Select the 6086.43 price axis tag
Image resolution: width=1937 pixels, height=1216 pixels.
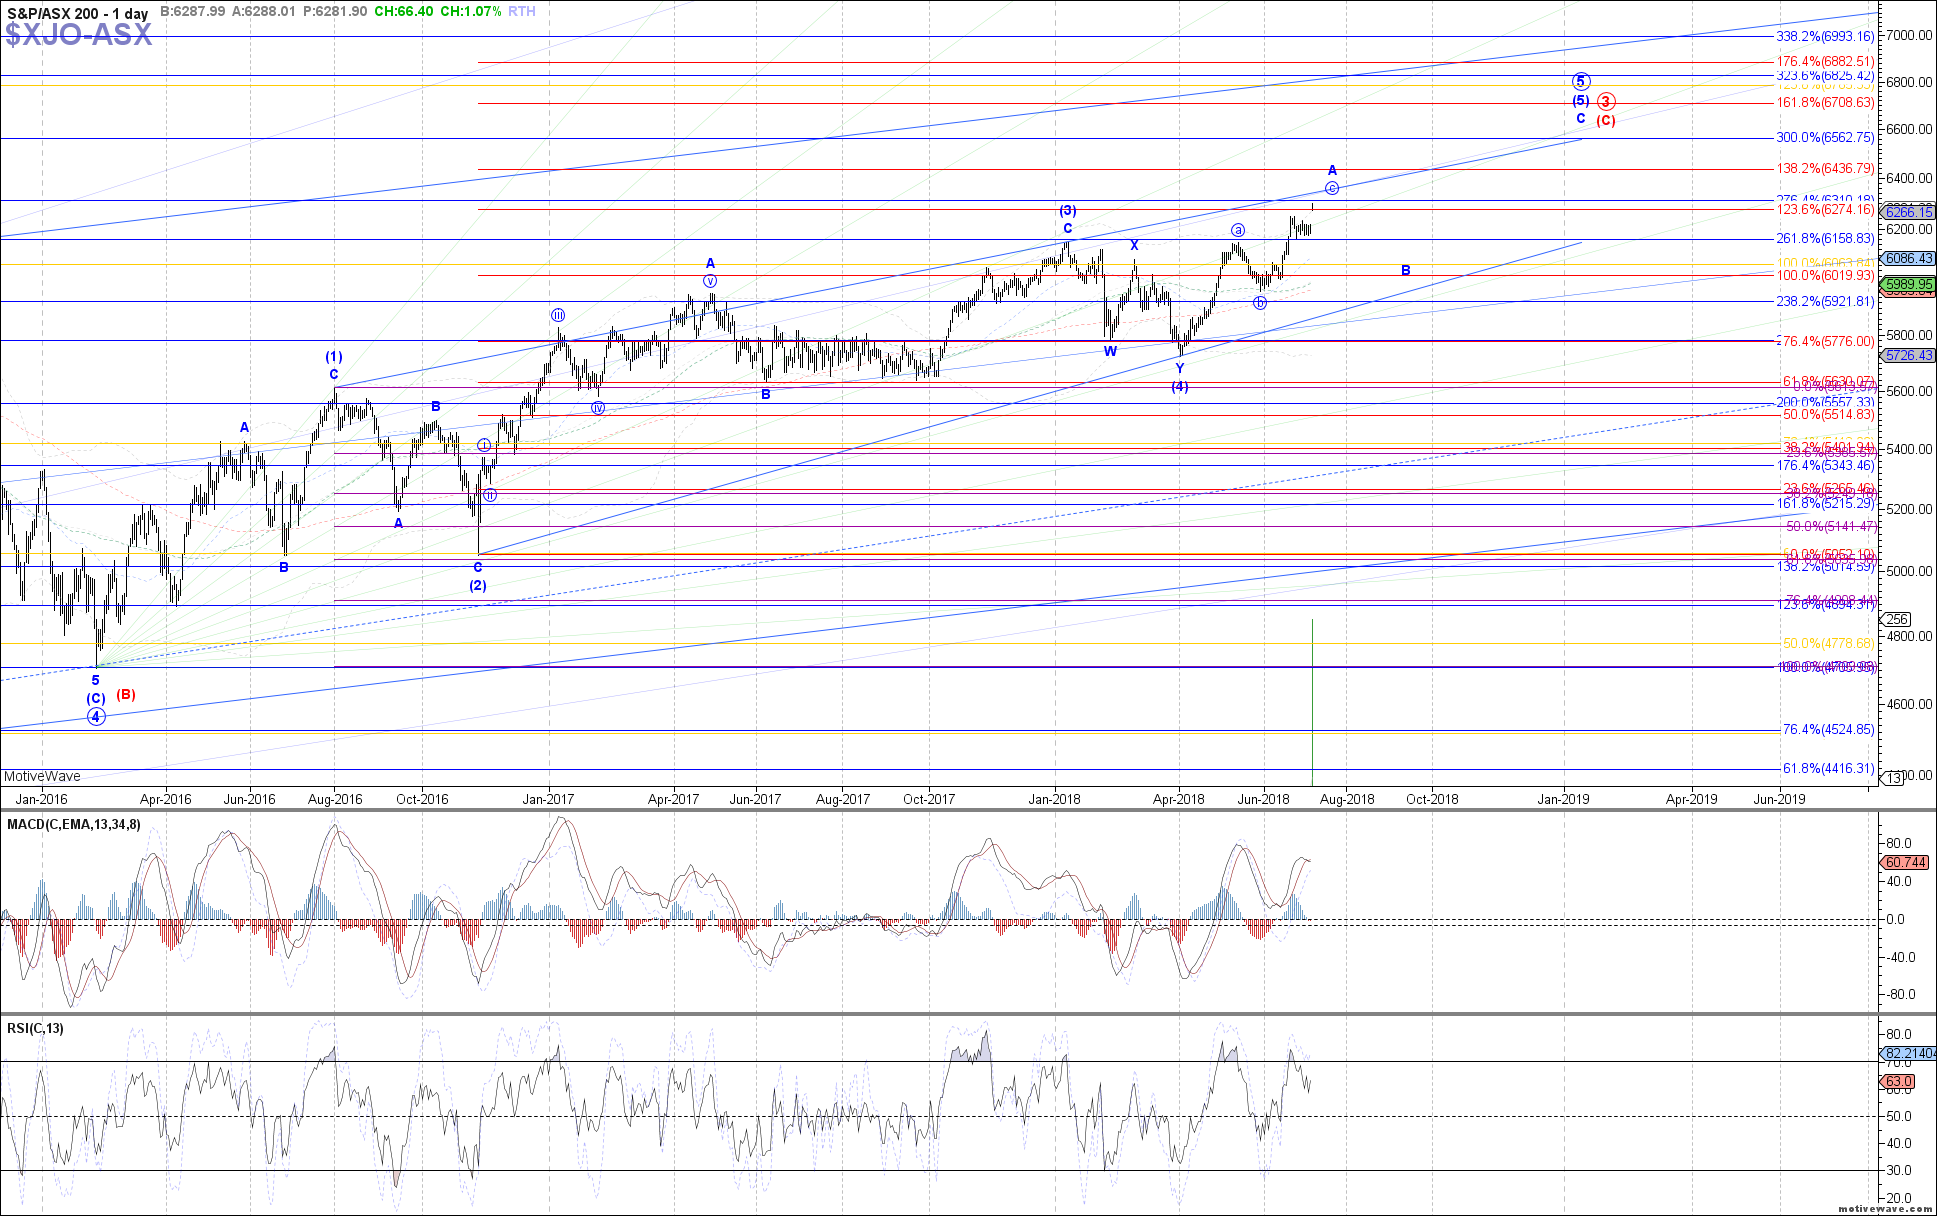(x=1908, y=258)
